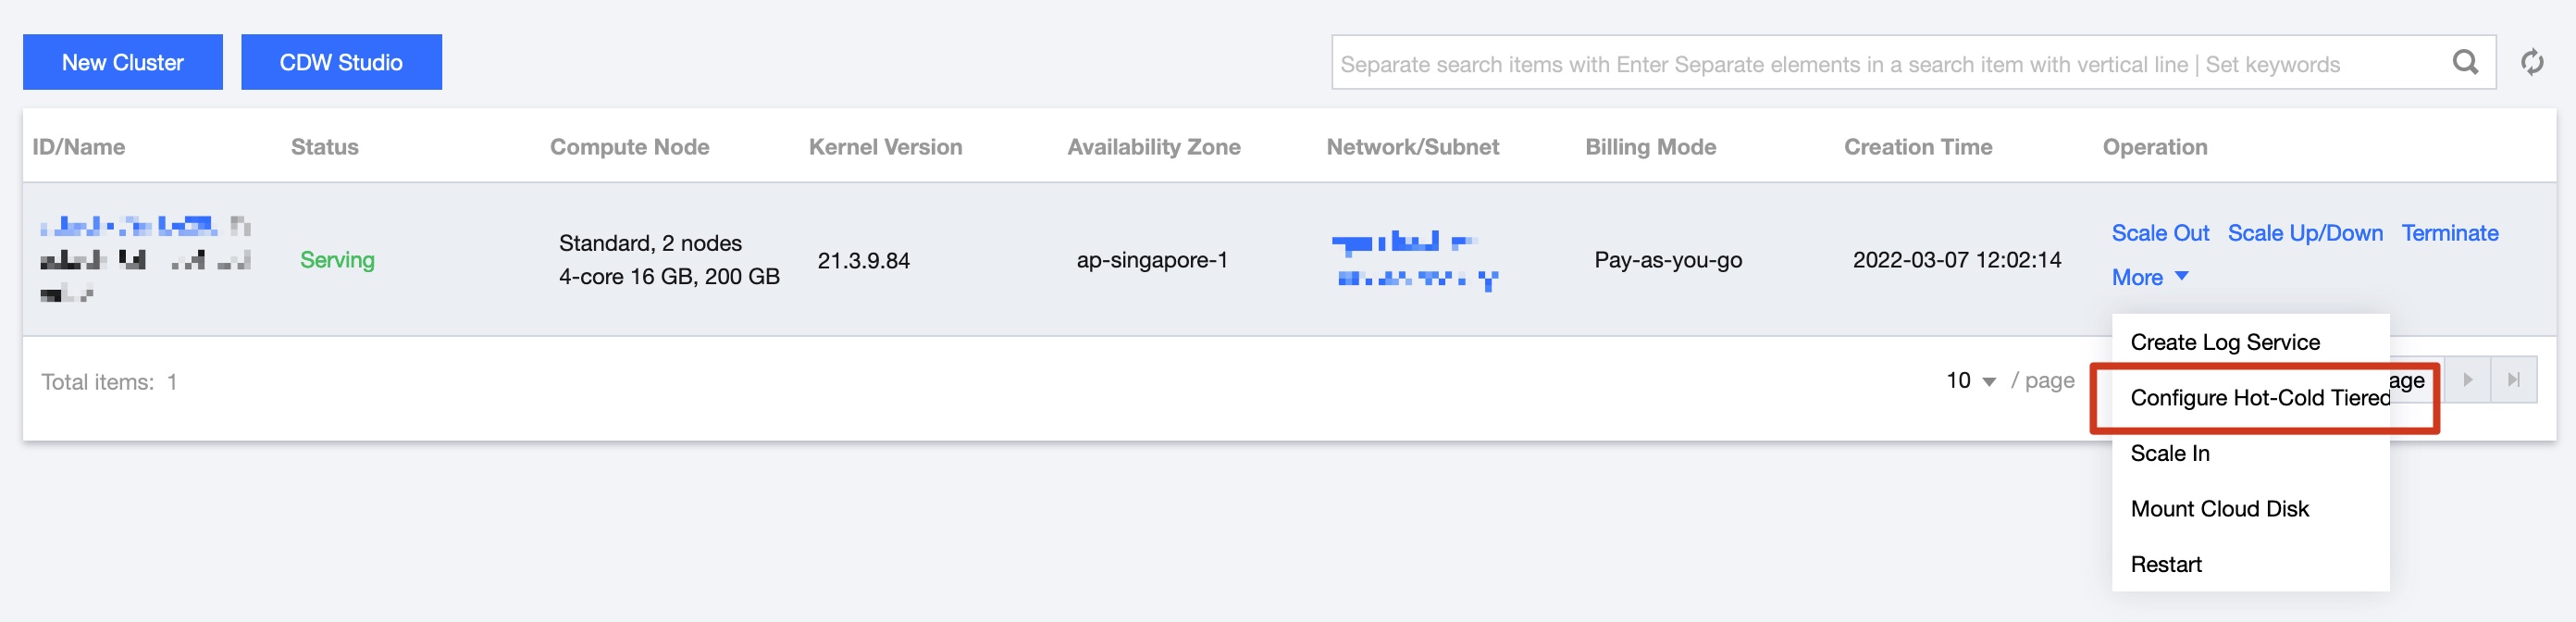Click New Cluster button
Viewport: 2576px width, 622px height.
123,62
